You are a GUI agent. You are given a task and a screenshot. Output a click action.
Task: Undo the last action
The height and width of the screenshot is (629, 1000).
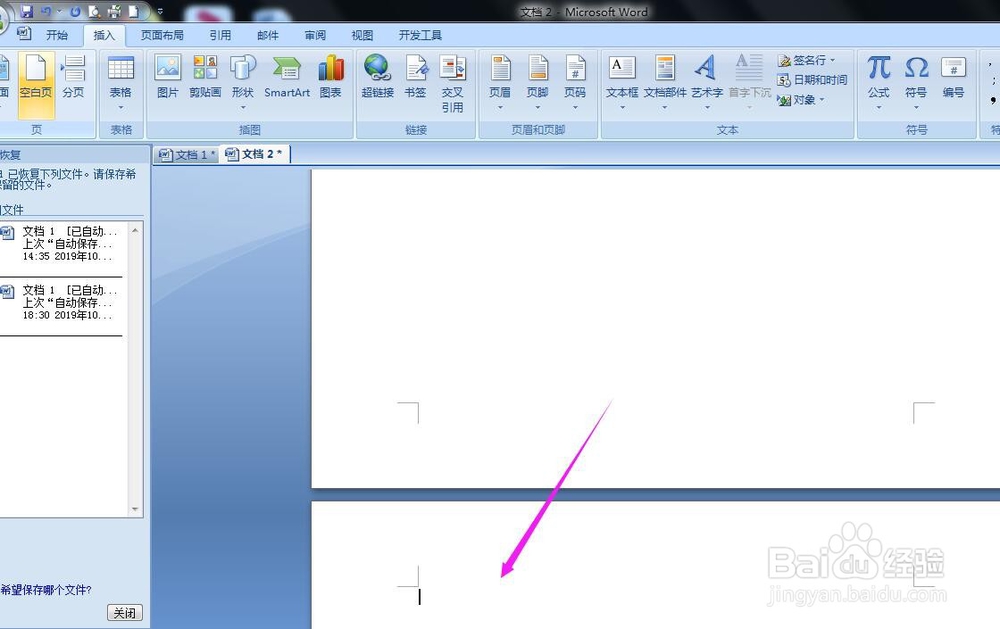click(x=46, y=11)
